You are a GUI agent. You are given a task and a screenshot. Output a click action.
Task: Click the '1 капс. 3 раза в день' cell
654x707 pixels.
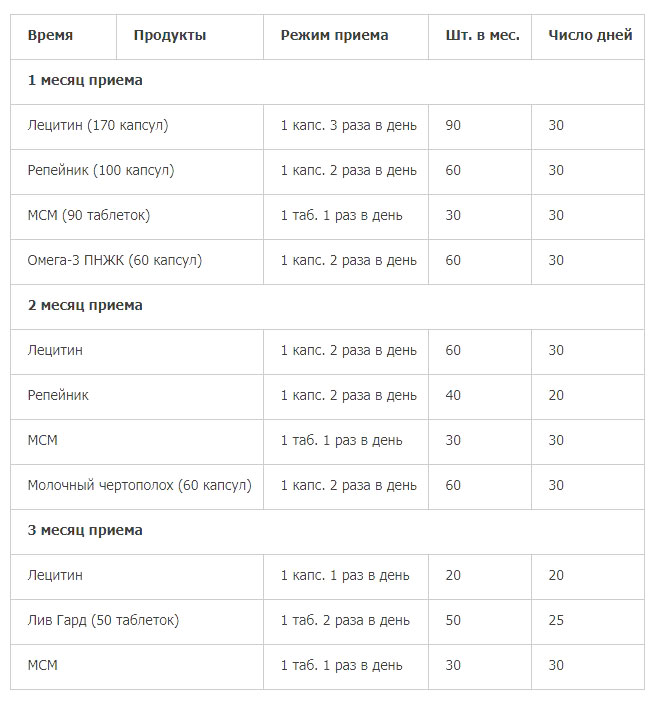point(346,127)
